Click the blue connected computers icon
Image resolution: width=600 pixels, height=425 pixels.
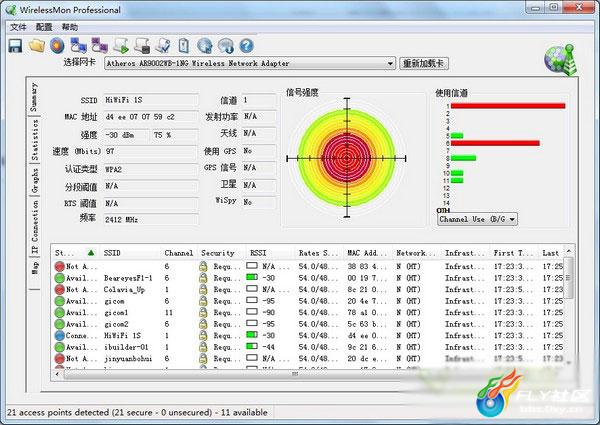pyautogui.click(x=78, y=46)
